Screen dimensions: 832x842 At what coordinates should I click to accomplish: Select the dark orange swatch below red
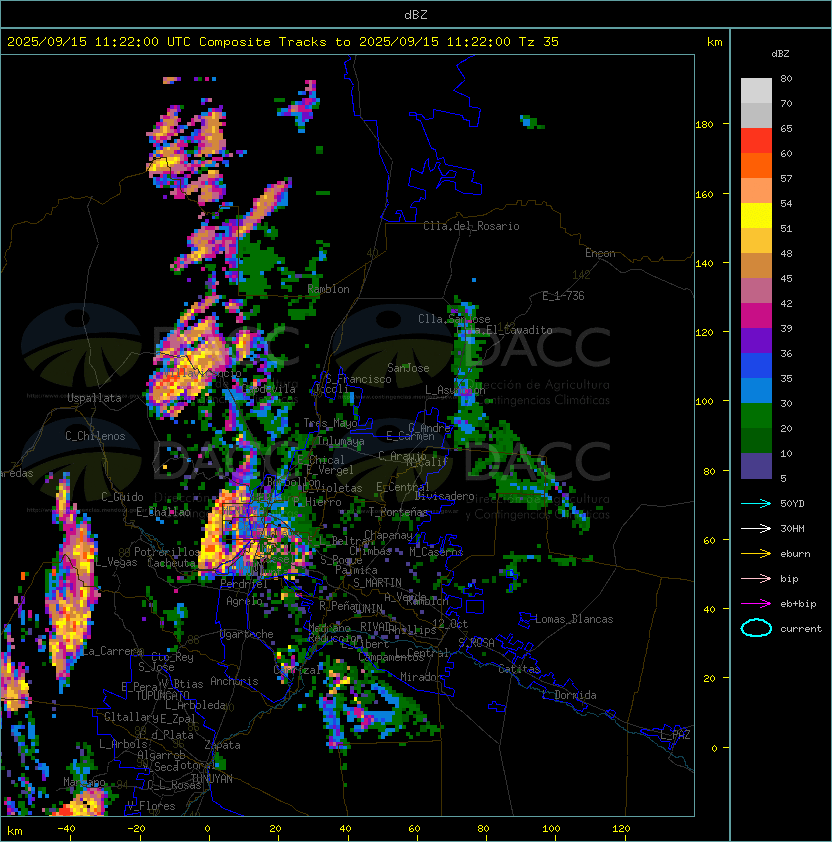pos(756,165)
